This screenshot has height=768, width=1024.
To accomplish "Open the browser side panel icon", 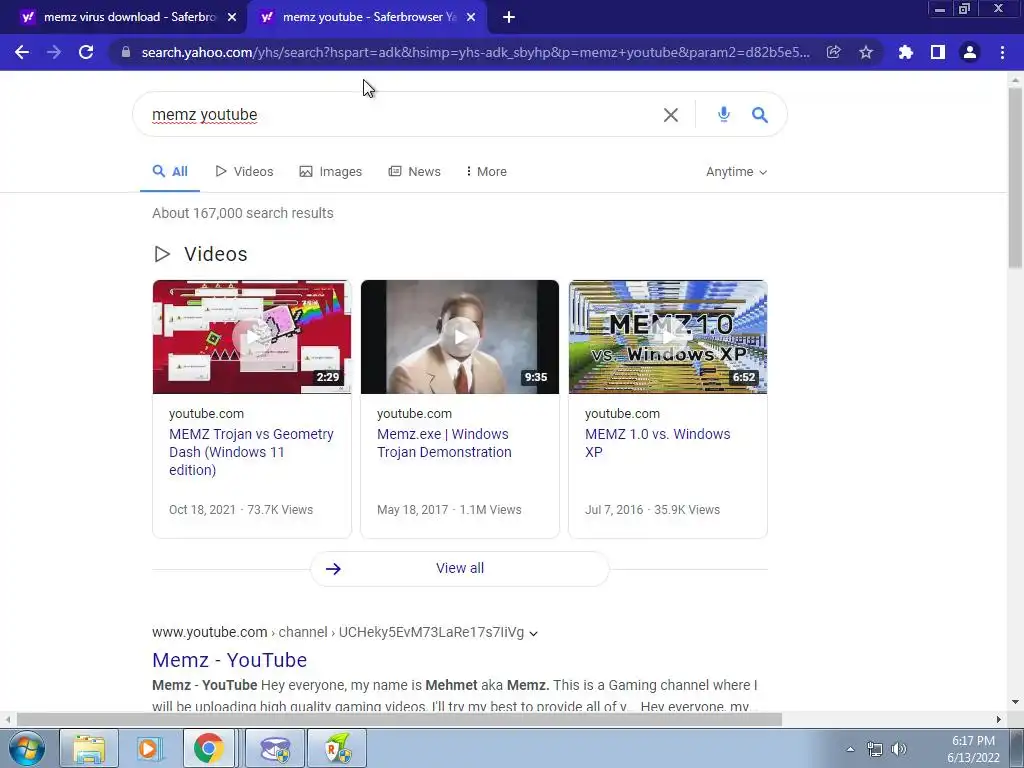I will [938, 52].
